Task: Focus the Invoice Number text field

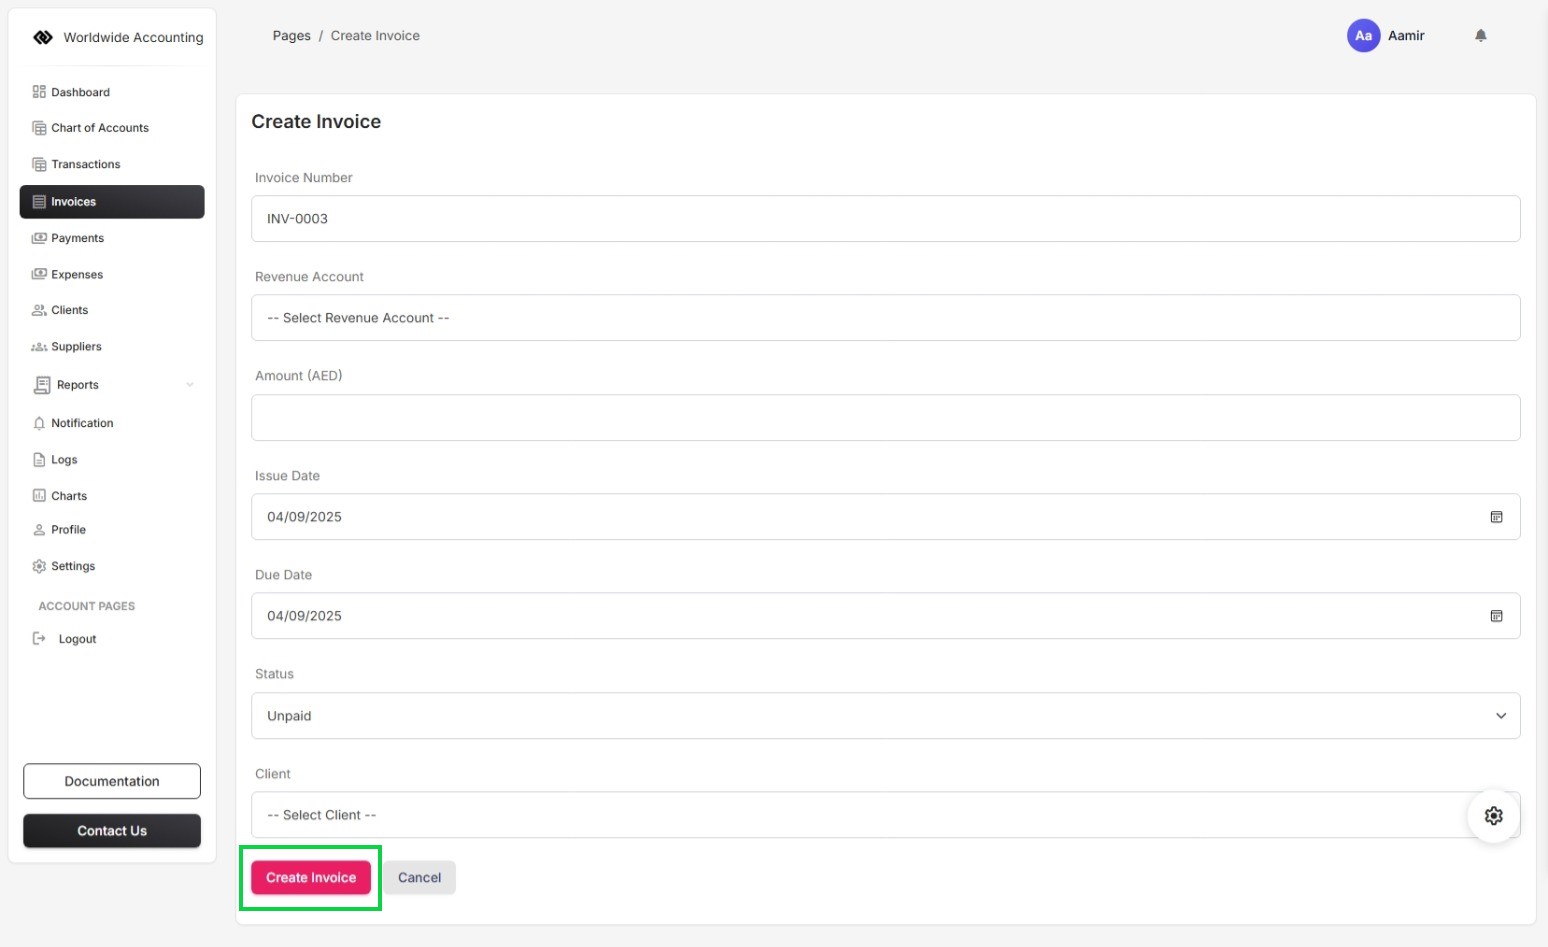Action: (885, 219)
